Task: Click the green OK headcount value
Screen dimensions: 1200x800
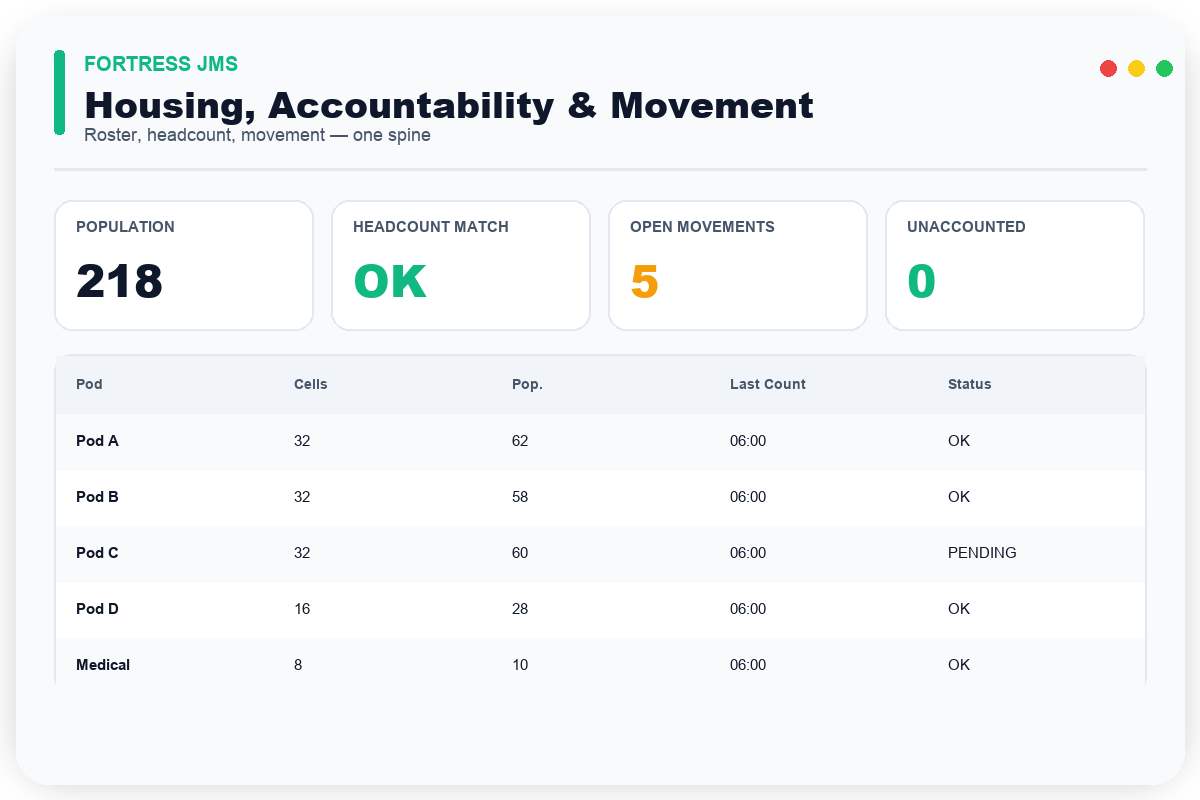Action: [390, 282]
